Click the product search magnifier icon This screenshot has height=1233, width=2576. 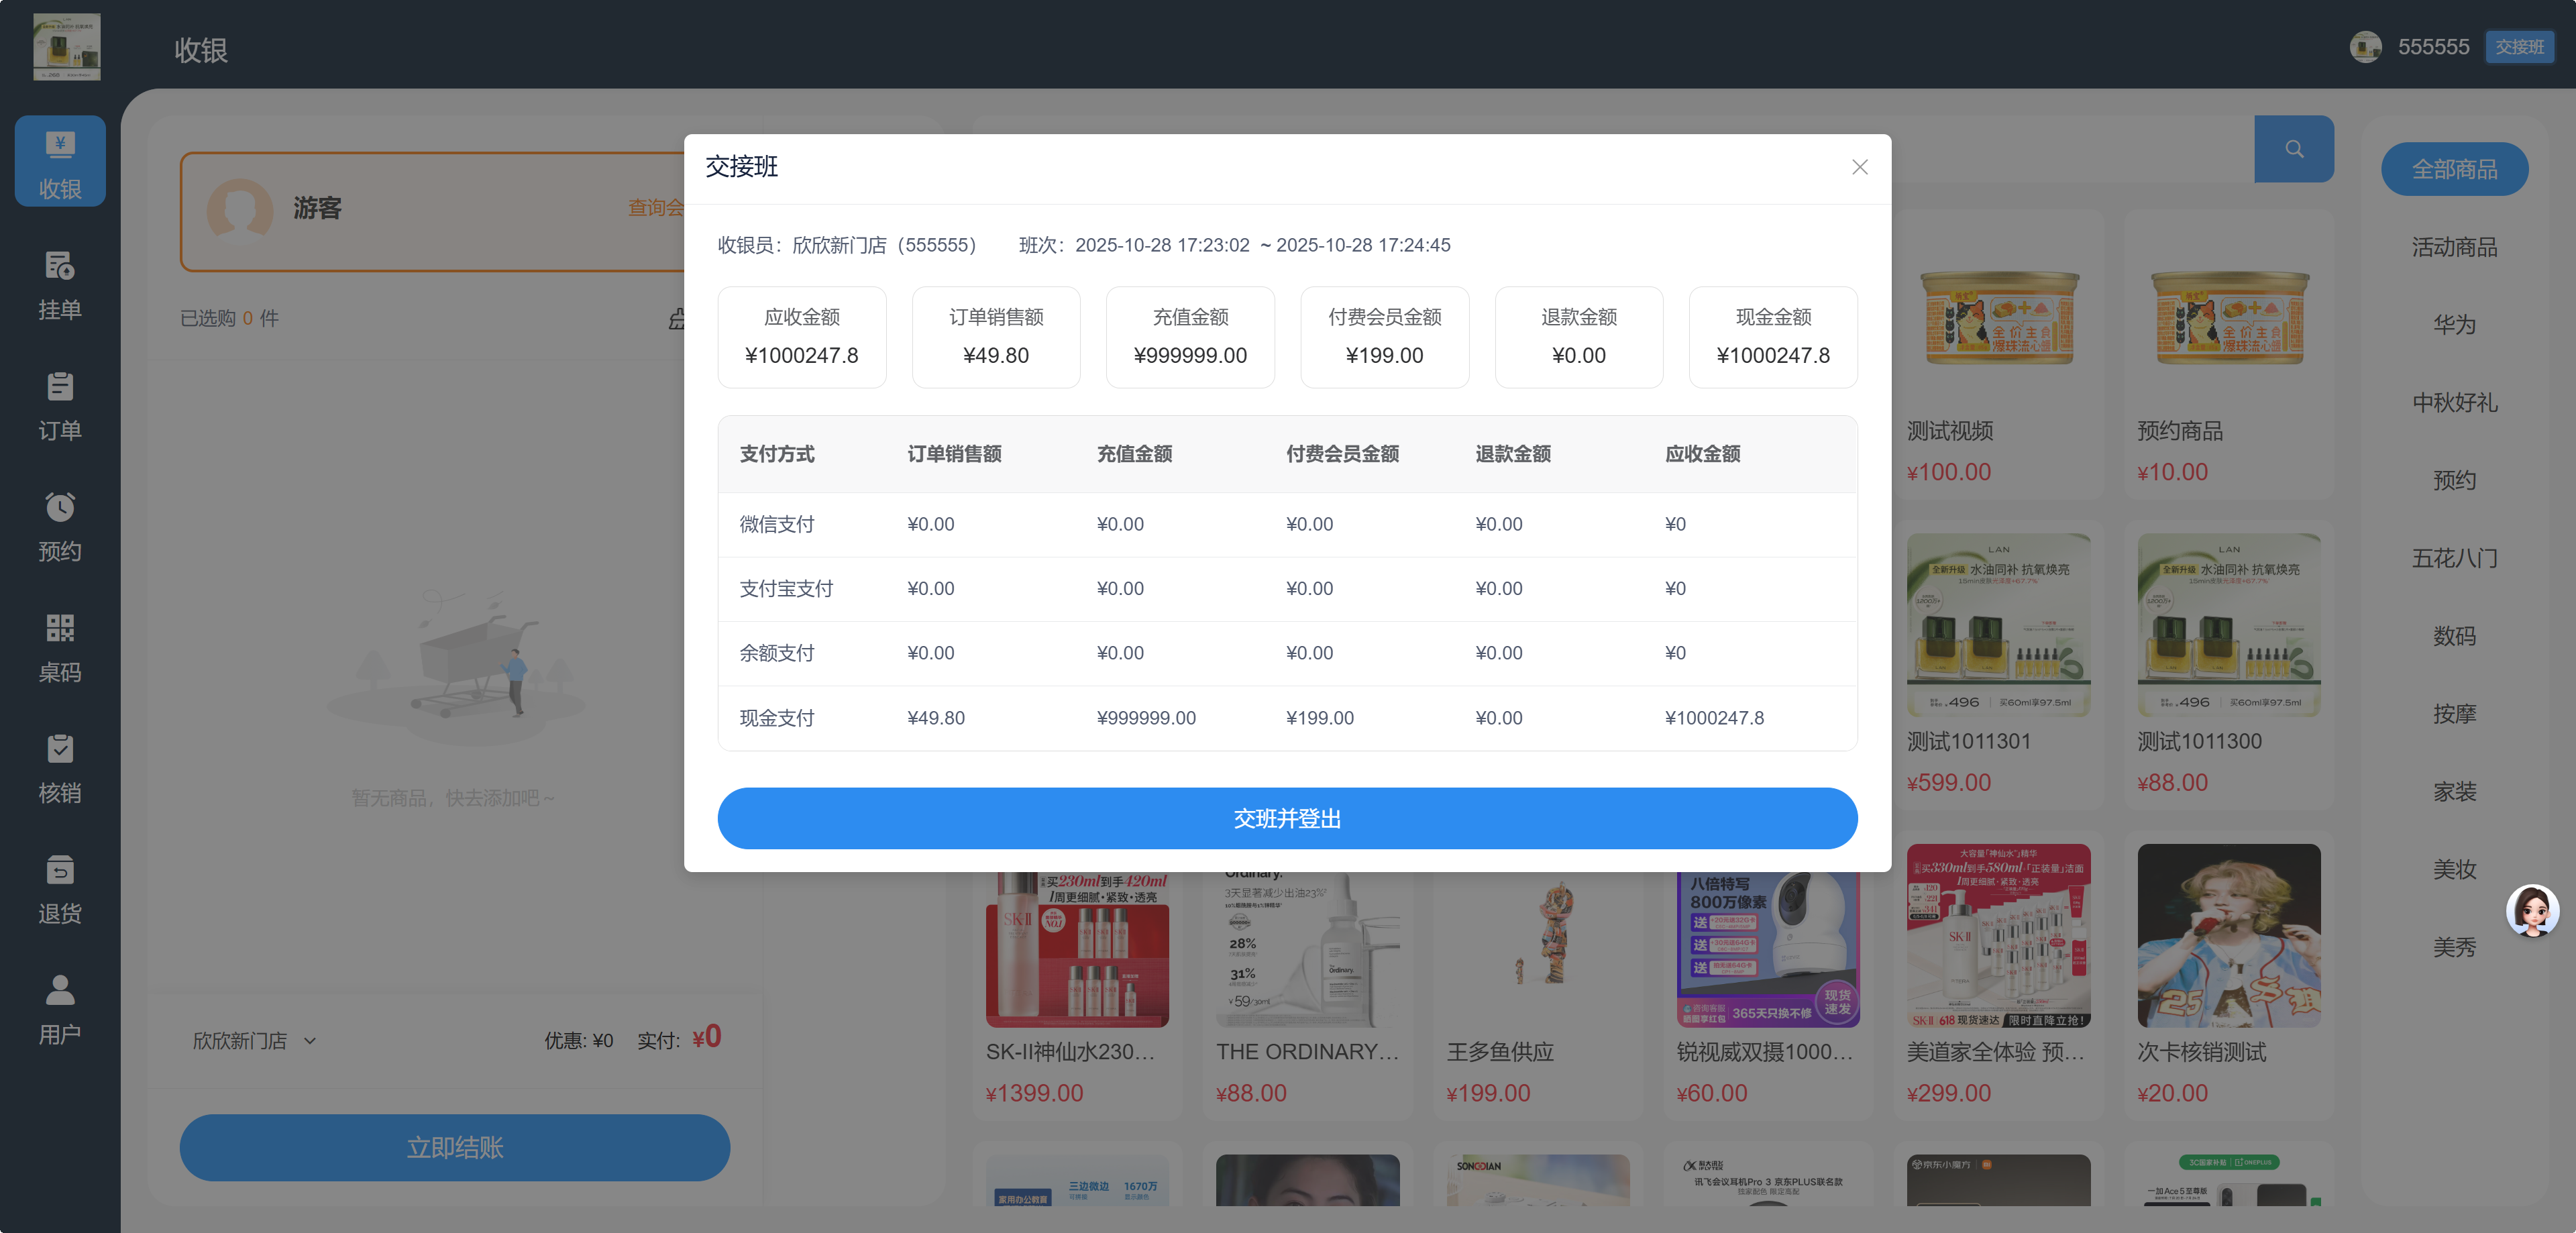pos(2294,148)
